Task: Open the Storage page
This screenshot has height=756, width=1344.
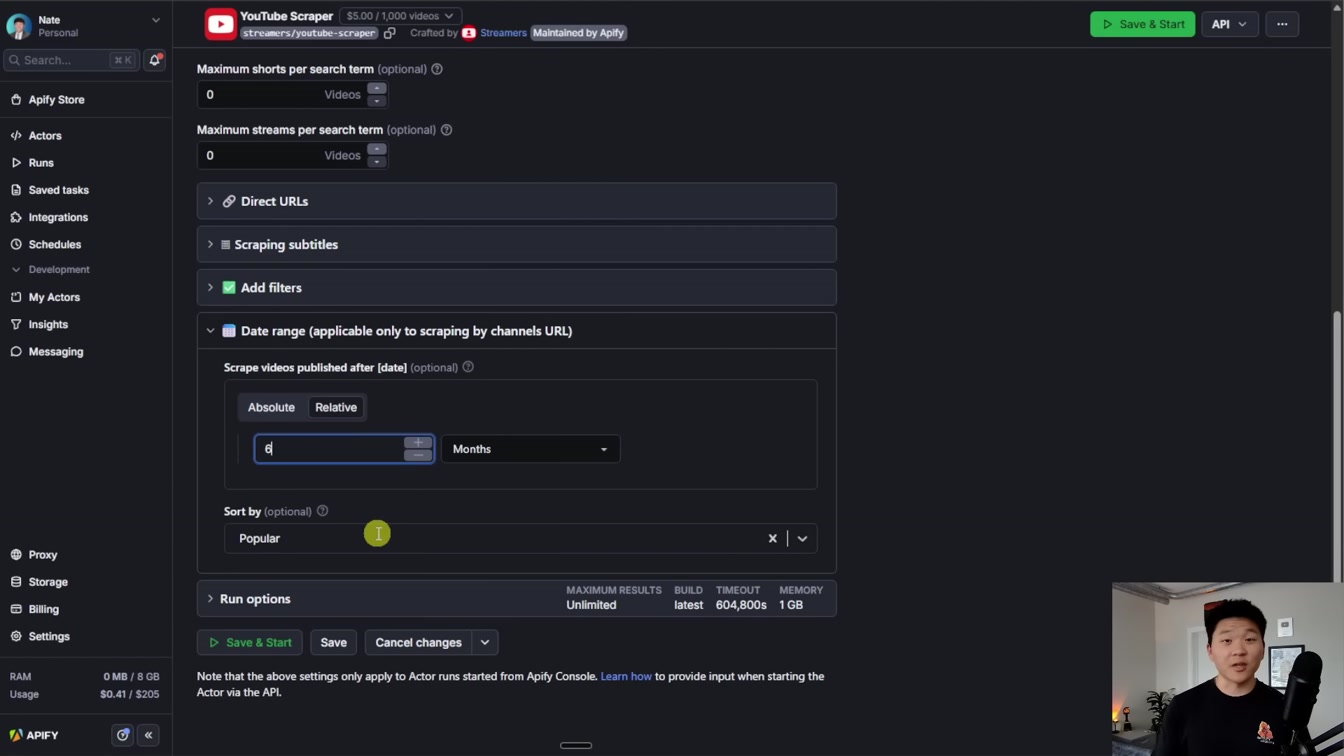Action: (48, 582)
